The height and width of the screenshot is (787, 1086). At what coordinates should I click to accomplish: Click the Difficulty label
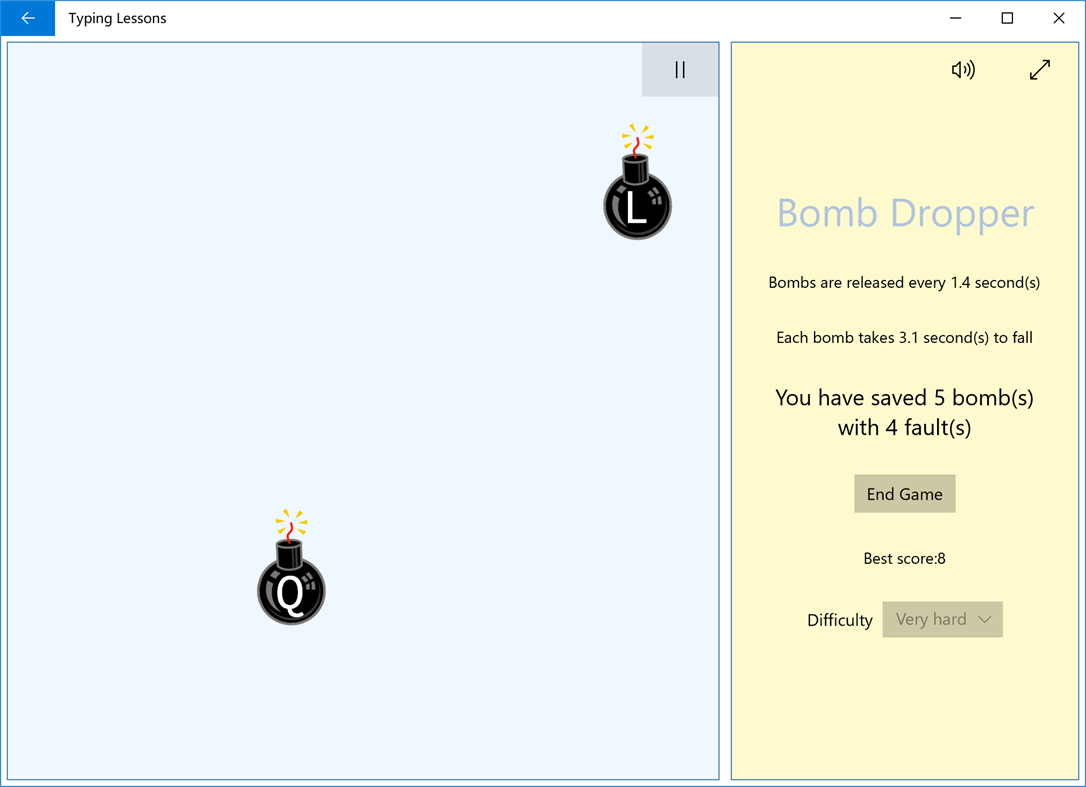pyautogui.click(x=839, y=619)
